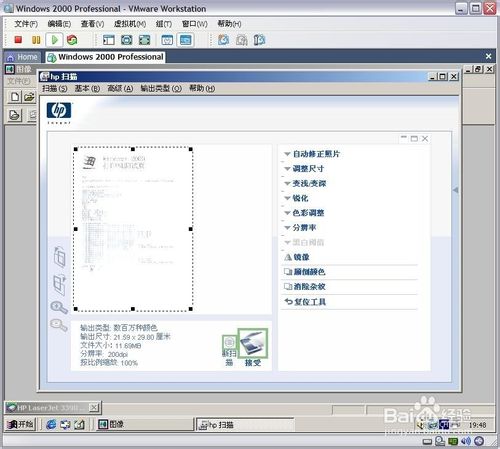
Task: Toggle the 颠倒颜色 invert colors option
Action: point(304,272)
